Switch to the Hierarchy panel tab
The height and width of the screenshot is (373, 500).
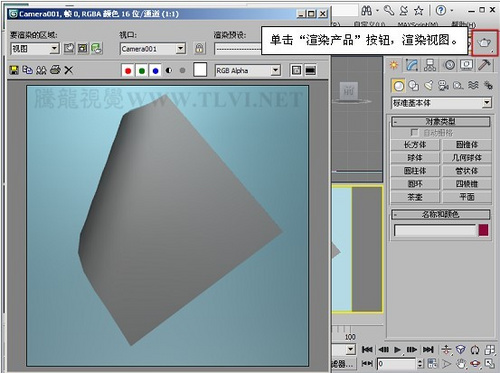(x=430, y=65)
